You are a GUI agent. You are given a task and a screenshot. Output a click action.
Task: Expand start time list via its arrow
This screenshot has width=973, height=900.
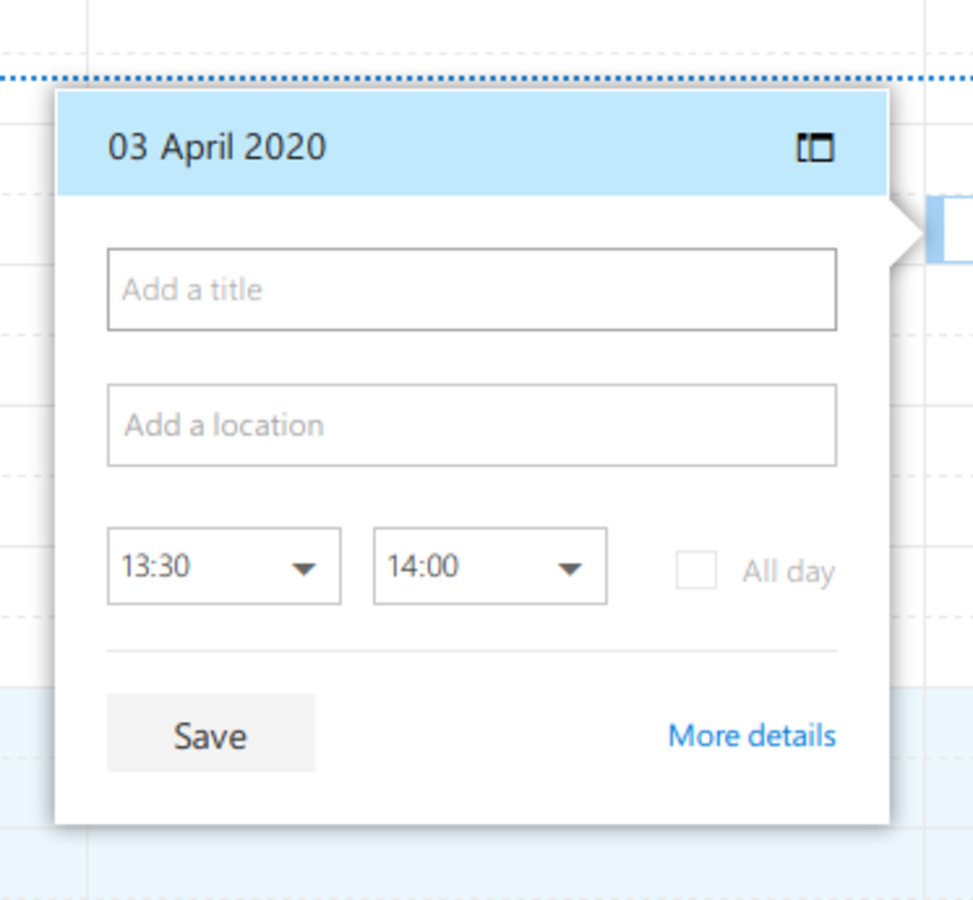(303, 569)
